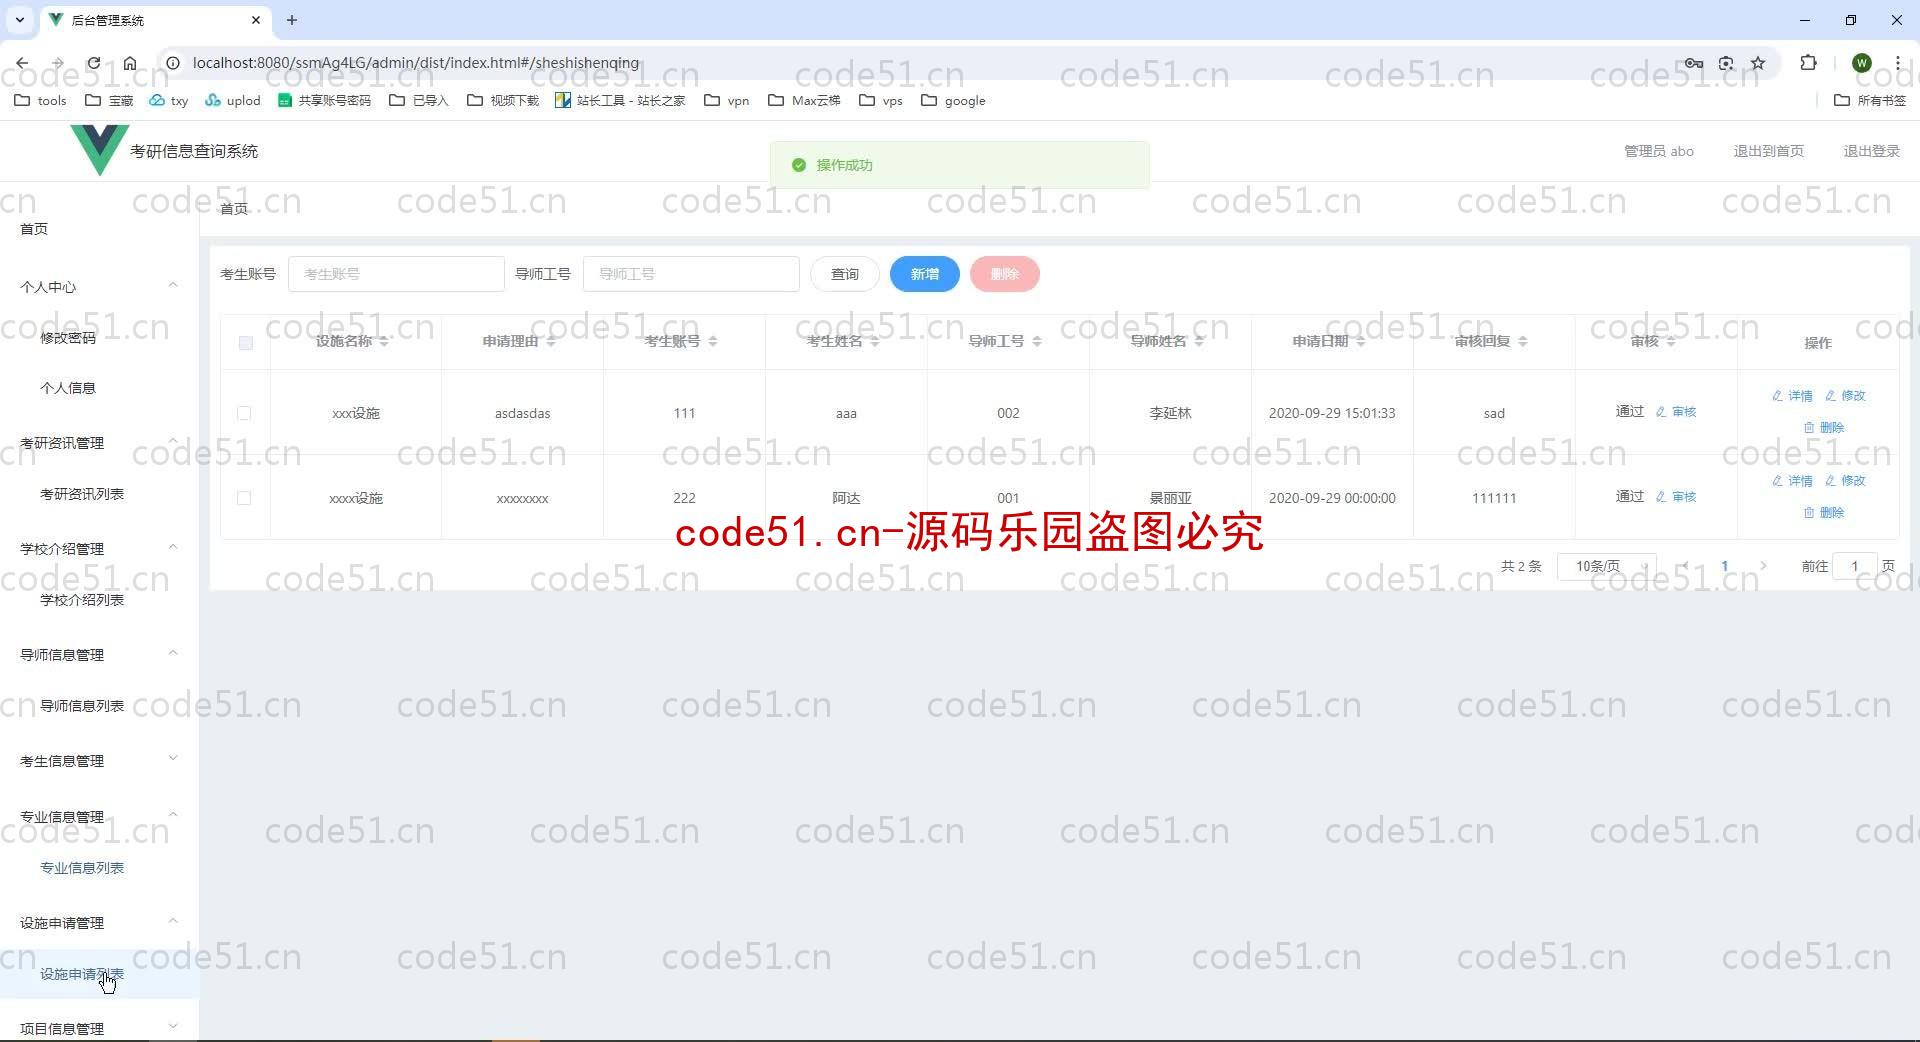Image resolution: width=1920 pixels, height=1042 pixels.
Task: Collapse the 设施申请管理 sidebar group
Action: click(99, 923)
